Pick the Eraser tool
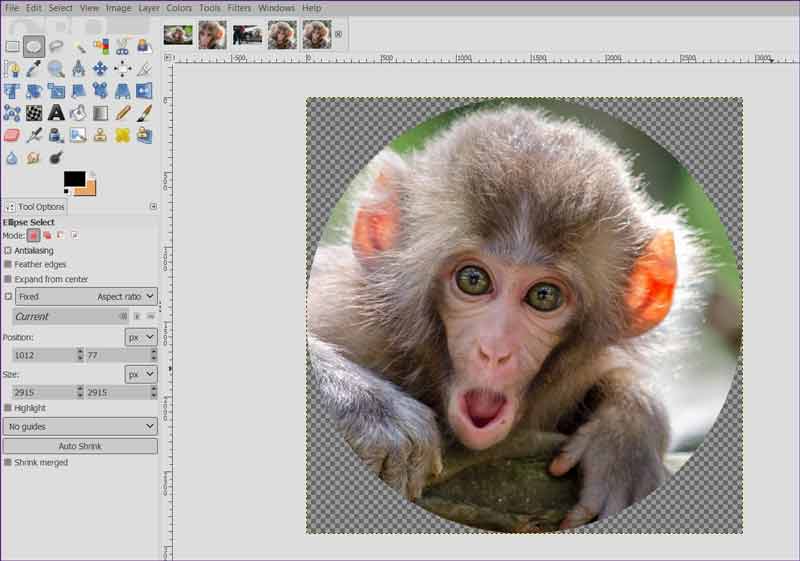The image size is (800, 561). [12, 135]
